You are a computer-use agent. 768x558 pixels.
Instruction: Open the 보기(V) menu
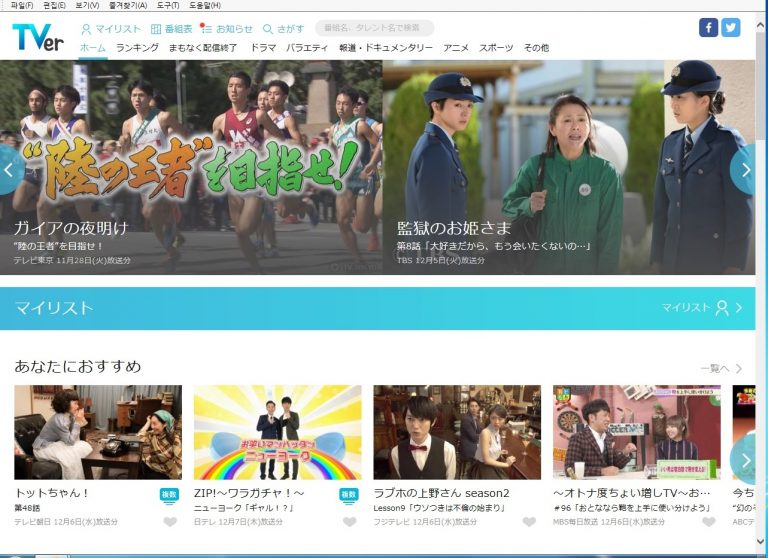click(87, 5)
